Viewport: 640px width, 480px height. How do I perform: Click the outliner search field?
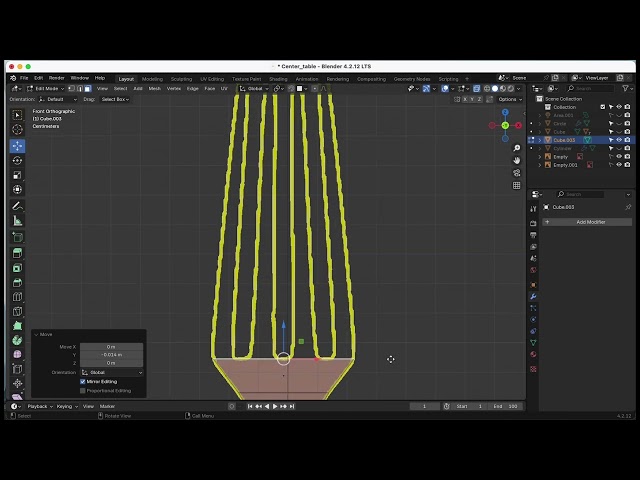click(x=590, y=89)
